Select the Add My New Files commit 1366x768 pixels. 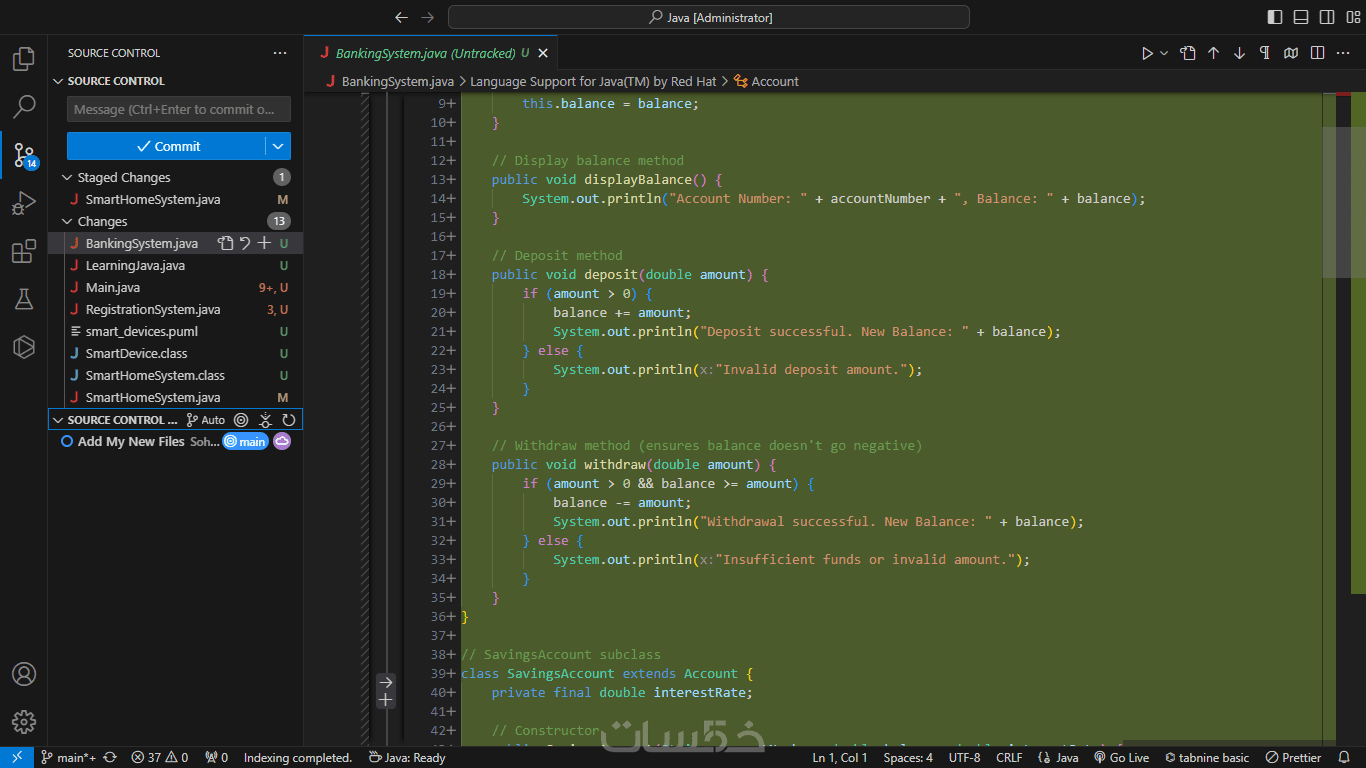(x=176, y=441)
